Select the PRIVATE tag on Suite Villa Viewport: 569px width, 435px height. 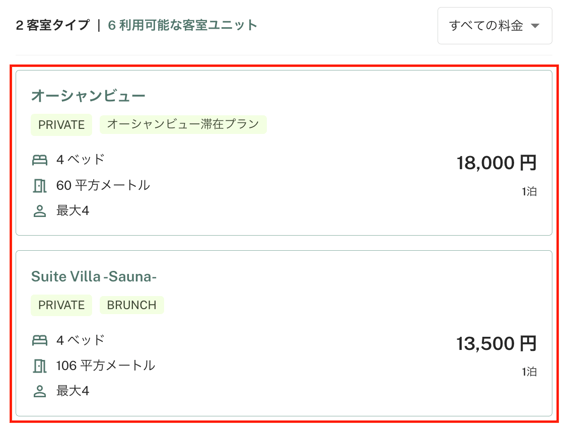61,305
